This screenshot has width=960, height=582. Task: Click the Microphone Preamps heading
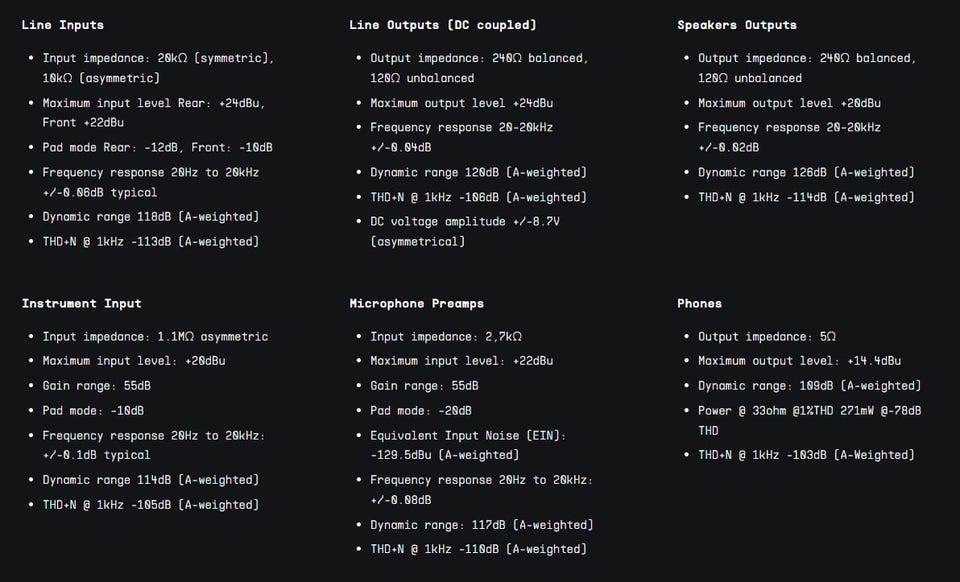tap(416, 304)
